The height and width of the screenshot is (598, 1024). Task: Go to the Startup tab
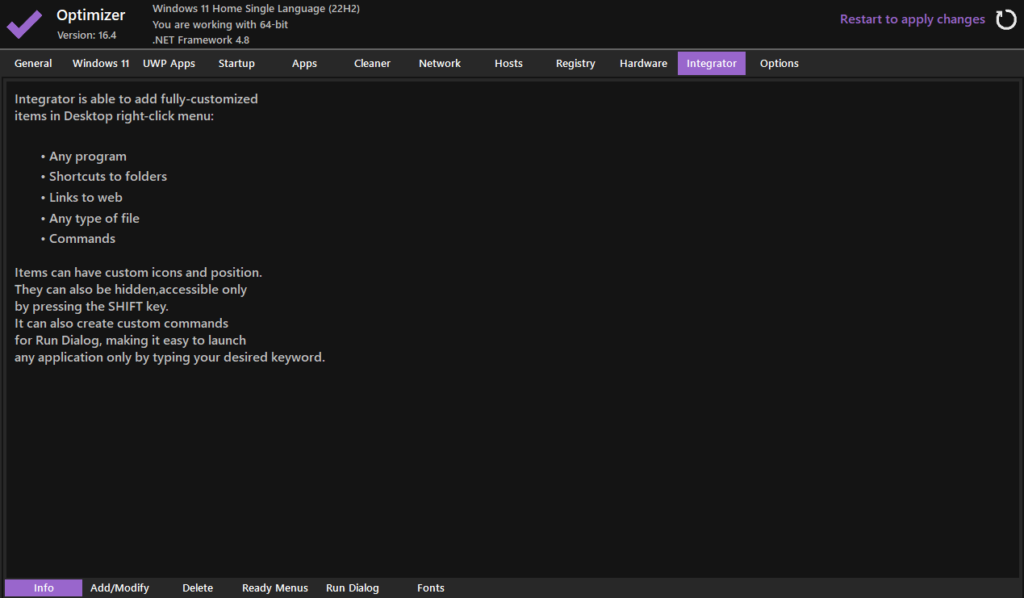(237, 63)
